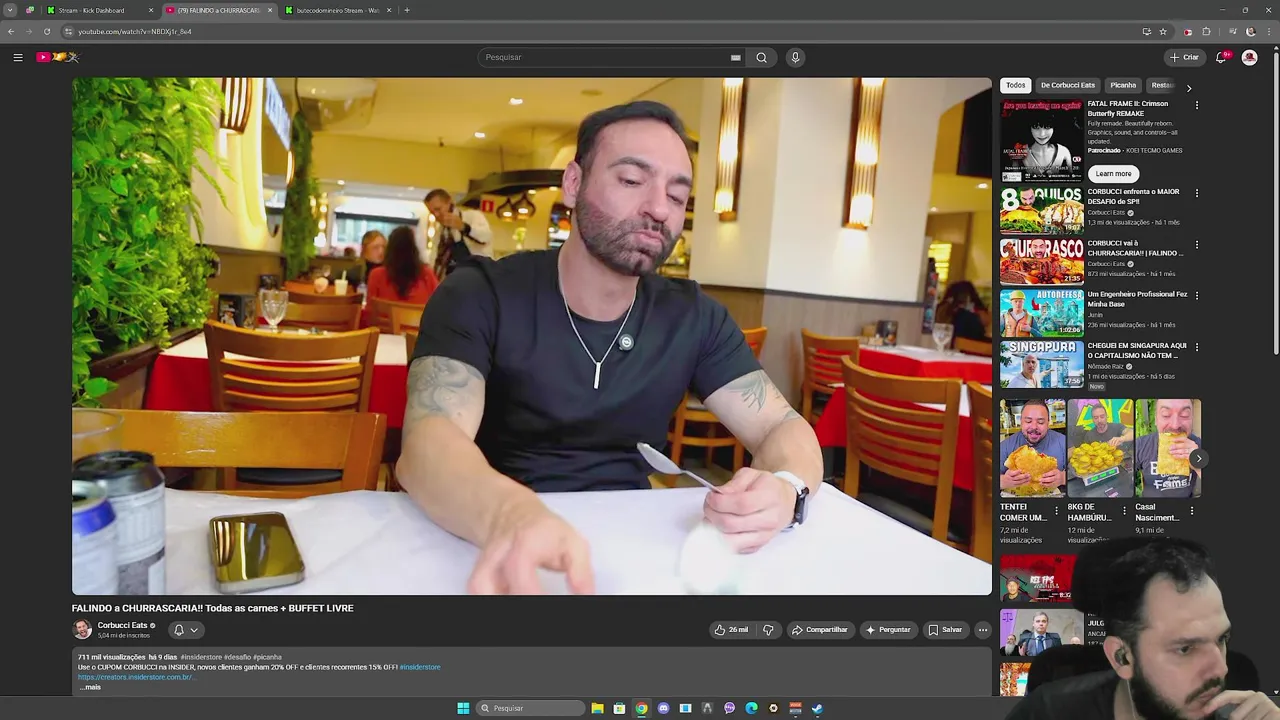Open the YouTube guide hamburger menu
The height and width of the screenshot is (720, 1280).
click(17, 57)
